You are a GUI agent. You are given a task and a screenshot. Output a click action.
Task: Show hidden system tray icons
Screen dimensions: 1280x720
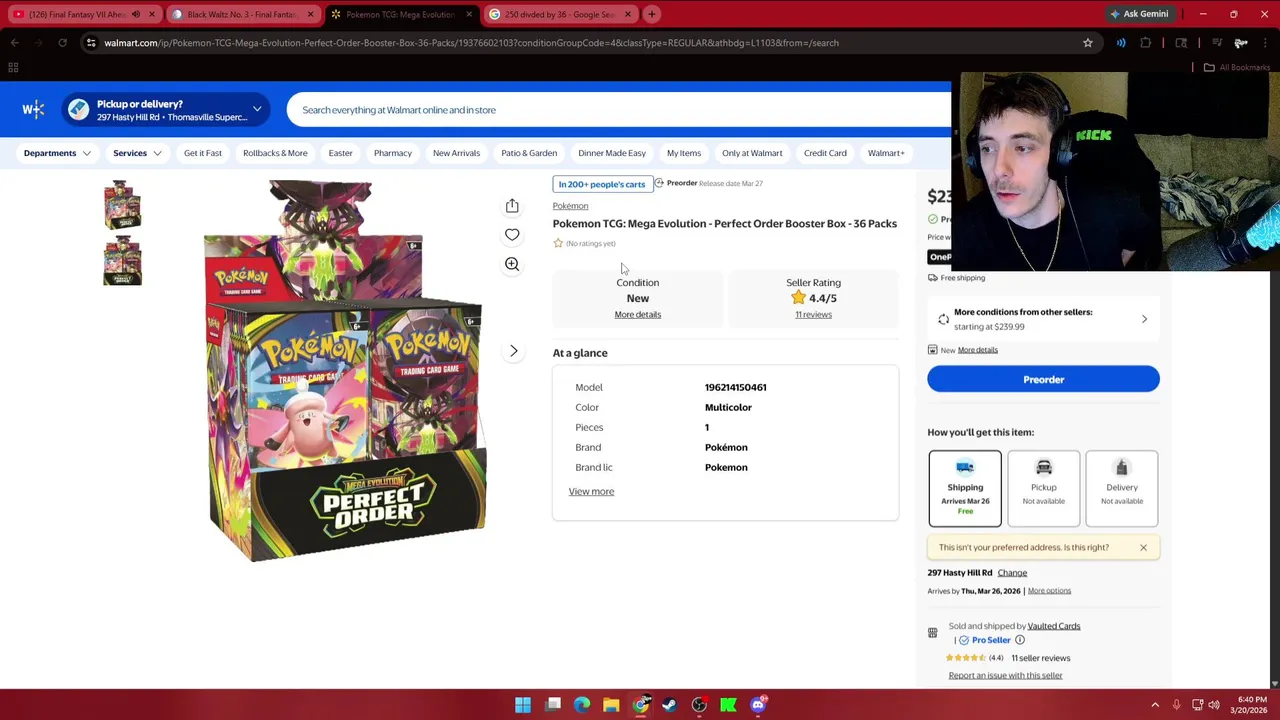(1155, 705)
